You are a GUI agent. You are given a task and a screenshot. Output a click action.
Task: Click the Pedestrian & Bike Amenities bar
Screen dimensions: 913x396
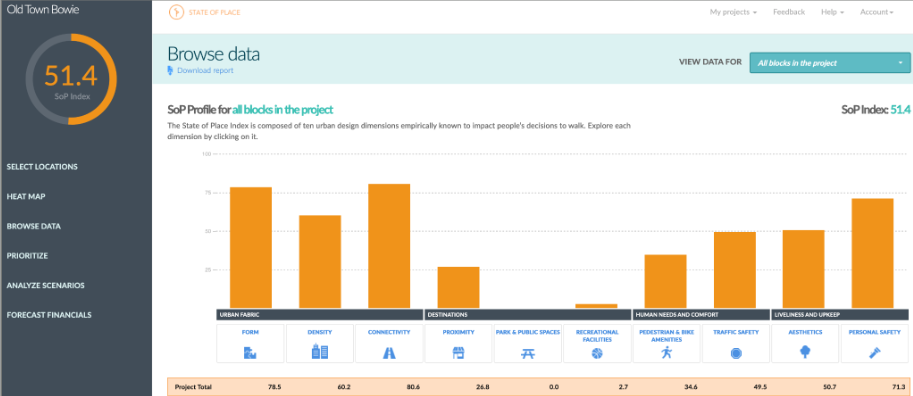[666, 281]
